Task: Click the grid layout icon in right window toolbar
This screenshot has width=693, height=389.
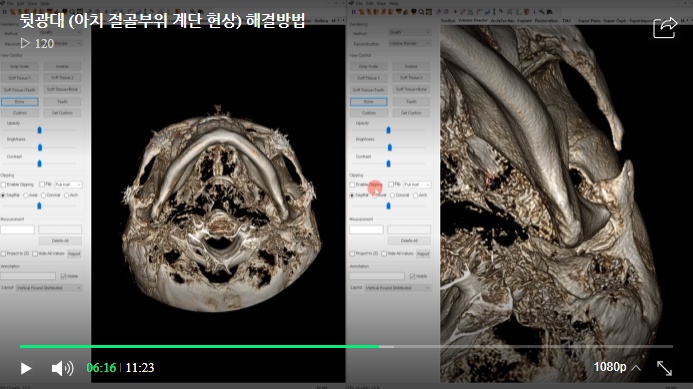Action: coord(429,12)
